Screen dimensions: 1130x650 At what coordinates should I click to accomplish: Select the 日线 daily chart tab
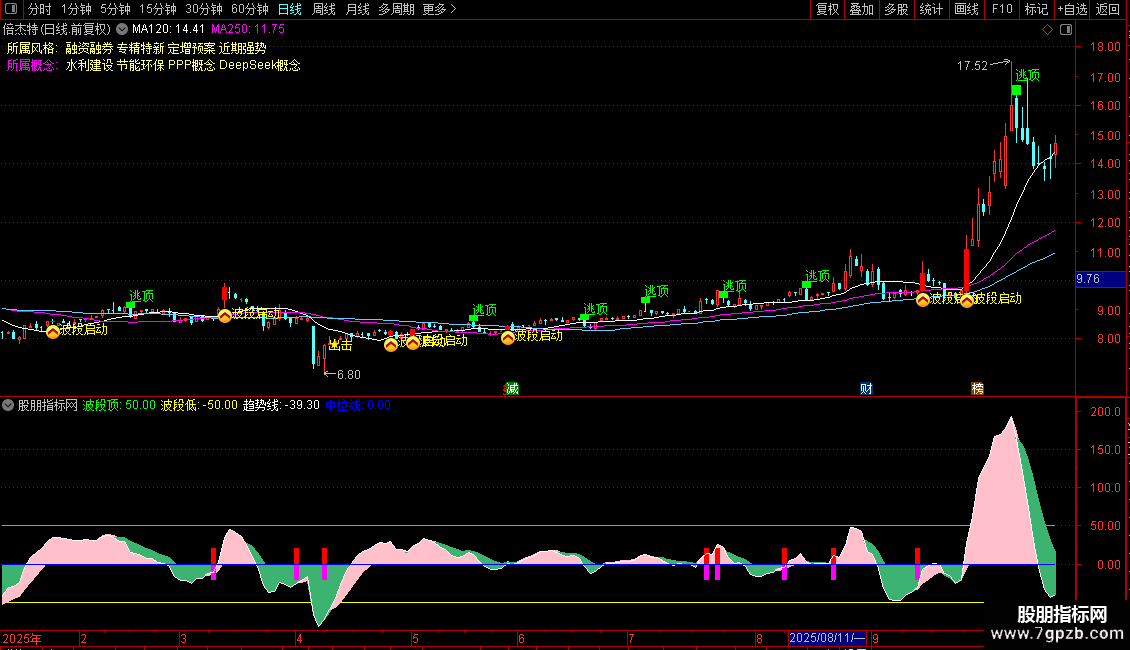coord(290,9)
